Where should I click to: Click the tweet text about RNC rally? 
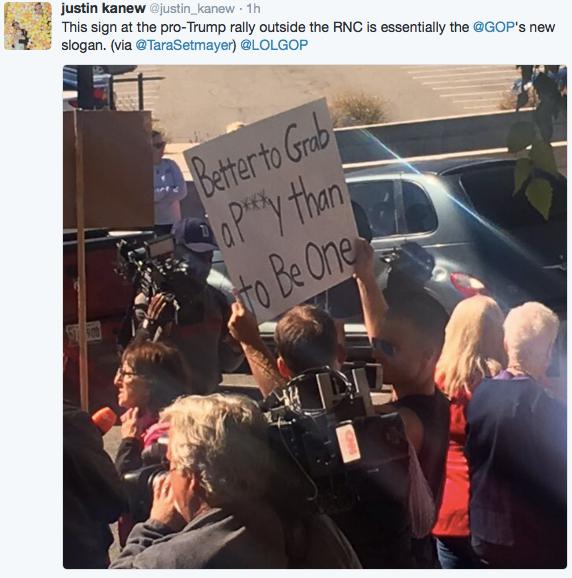click(x=308, y=36)
